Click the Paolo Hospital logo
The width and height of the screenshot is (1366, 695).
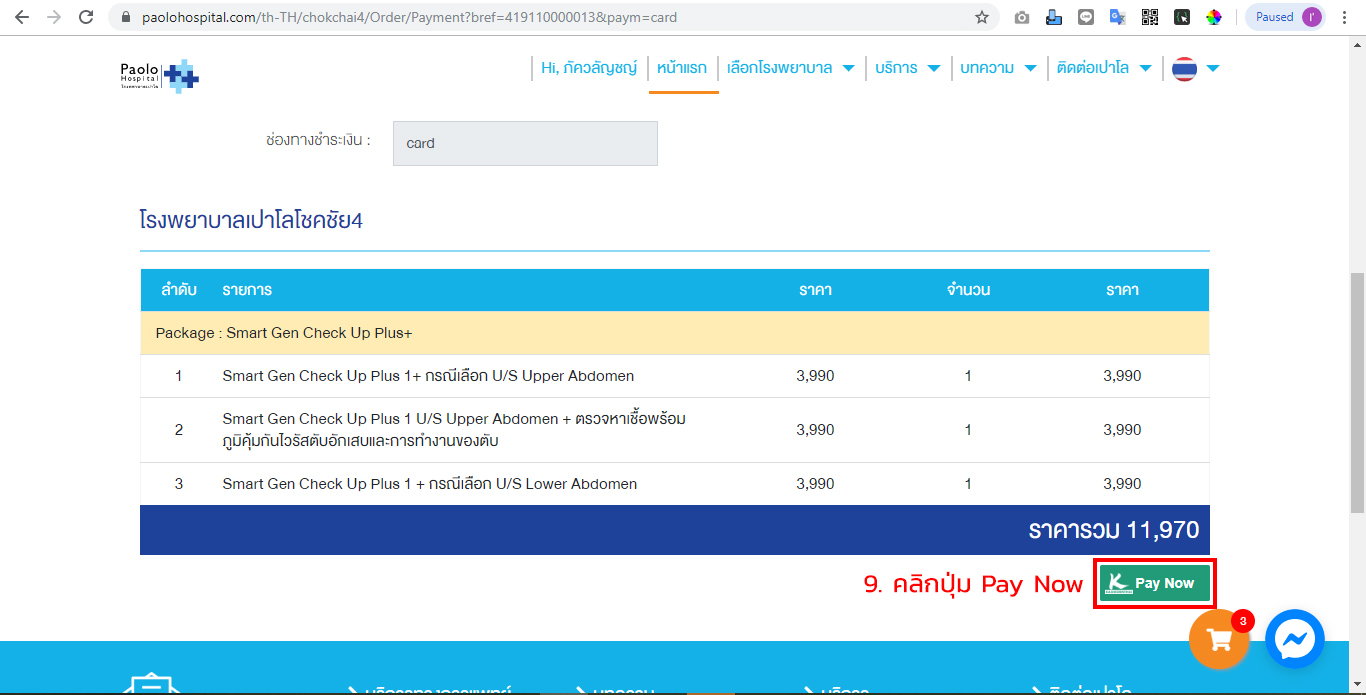(159, 76)
